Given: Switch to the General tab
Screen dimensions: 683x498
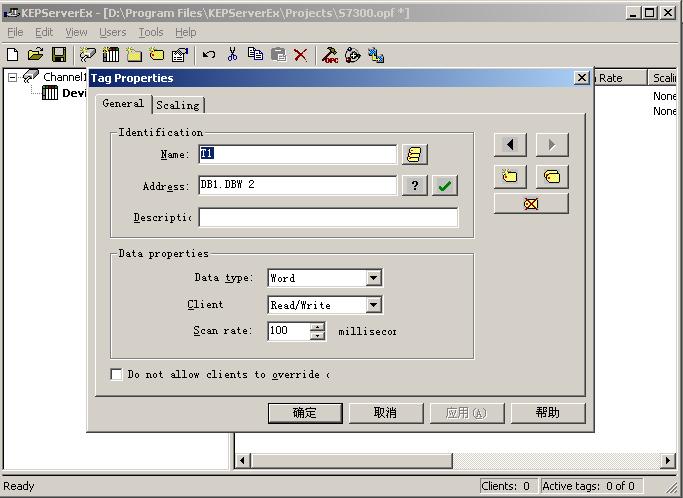Looking at the screenshot, I should pyautogui.click(x=123, y=104).
